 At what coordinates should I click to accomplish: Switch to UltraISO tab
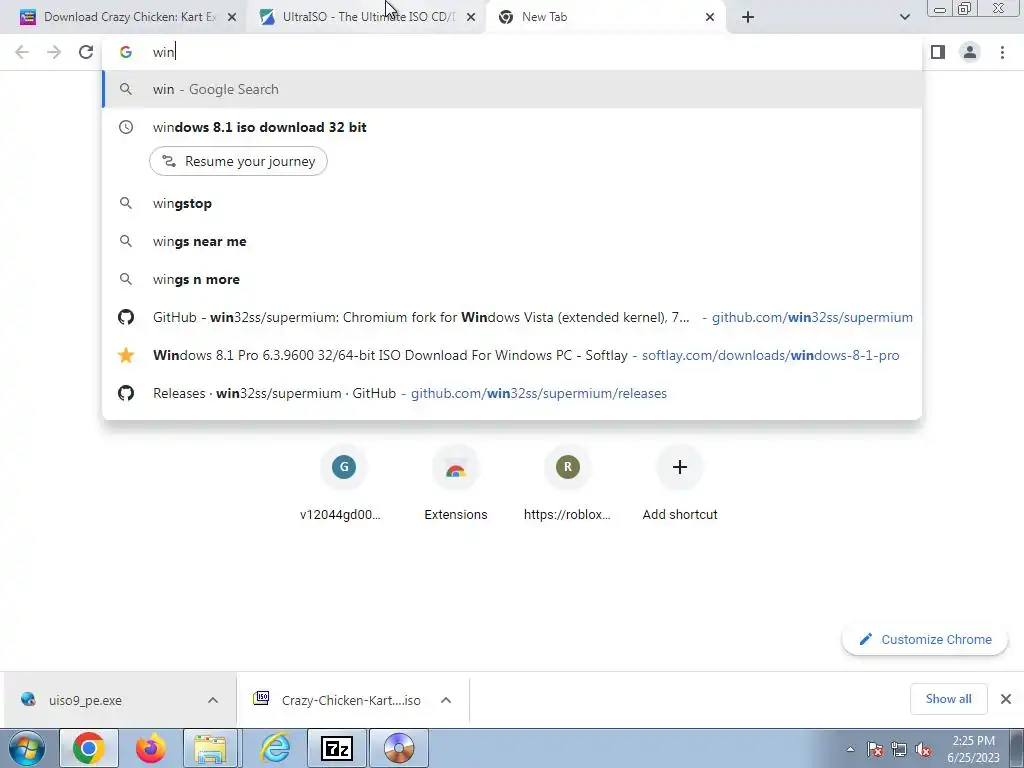point(366,17)
